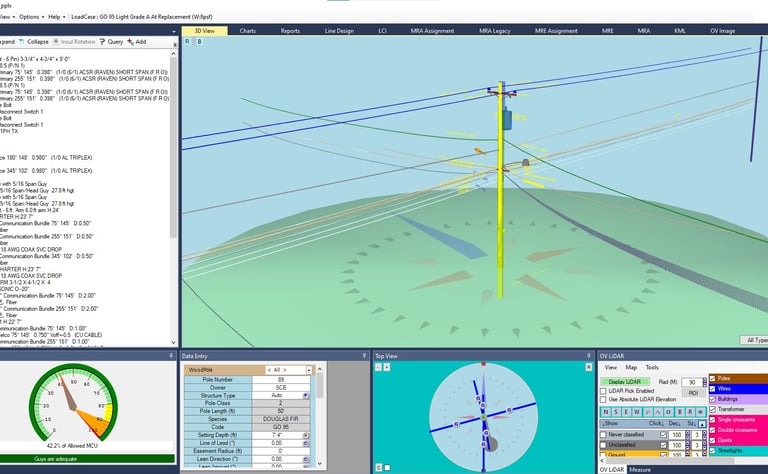Open the MRA Assignment tab
This screenshot has height=474, width=768.
pyautogui.click(x=432, y=31)
